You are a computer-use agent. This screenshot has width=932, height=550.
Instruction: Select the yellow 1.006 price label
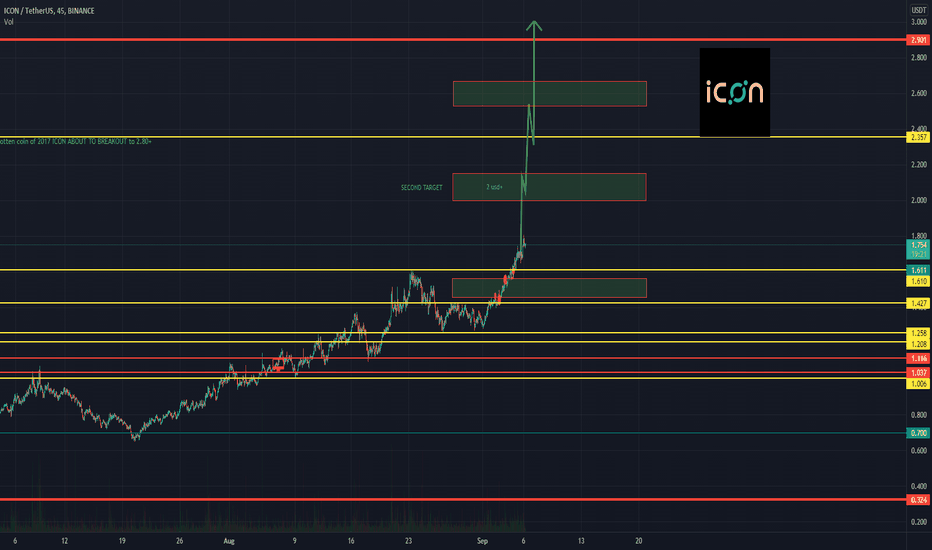pos(918,384)
